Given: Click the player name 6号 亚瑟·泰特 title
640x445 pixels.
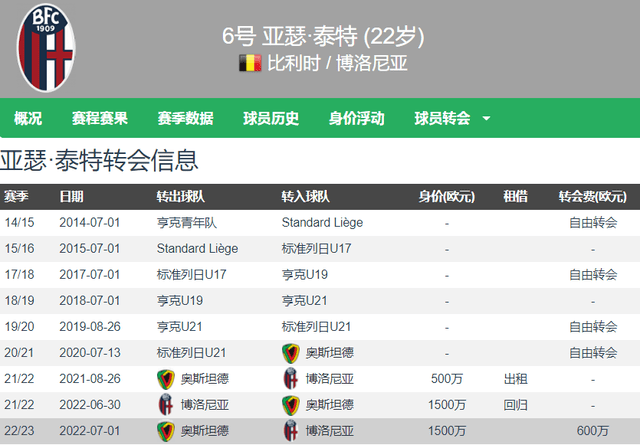Looking at the screenshot, I should 323,36.
